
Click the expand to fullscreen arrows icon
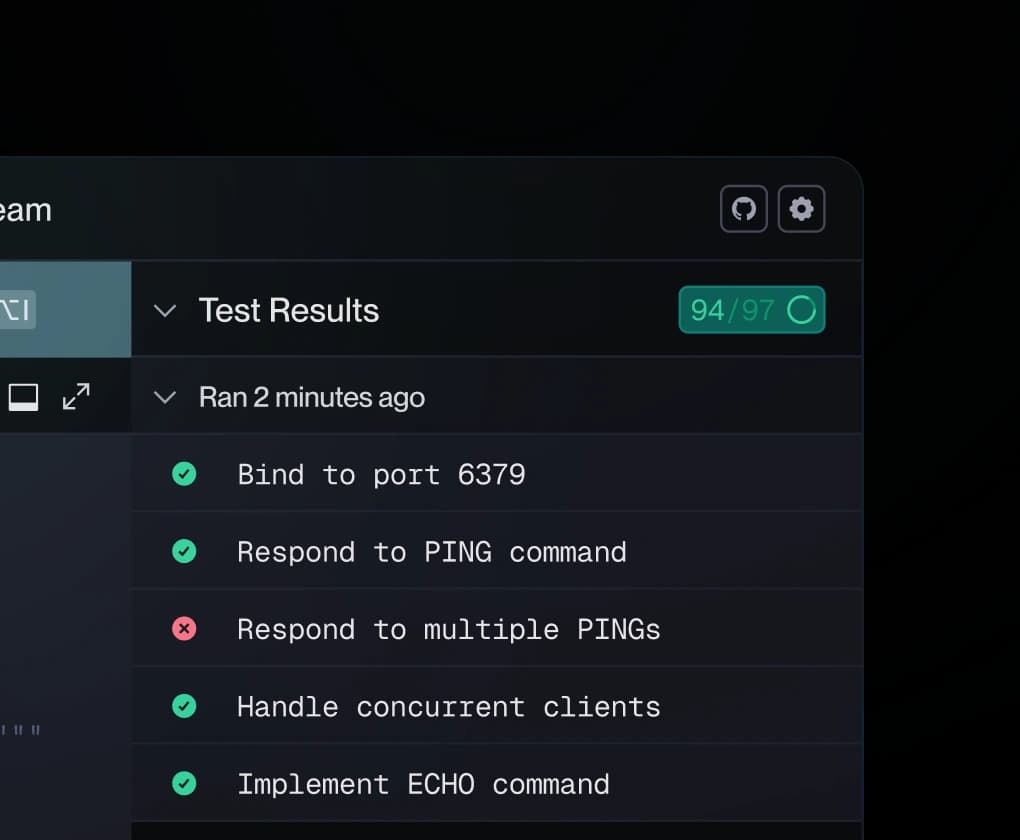pyautogui.click(x=76, y=397)
